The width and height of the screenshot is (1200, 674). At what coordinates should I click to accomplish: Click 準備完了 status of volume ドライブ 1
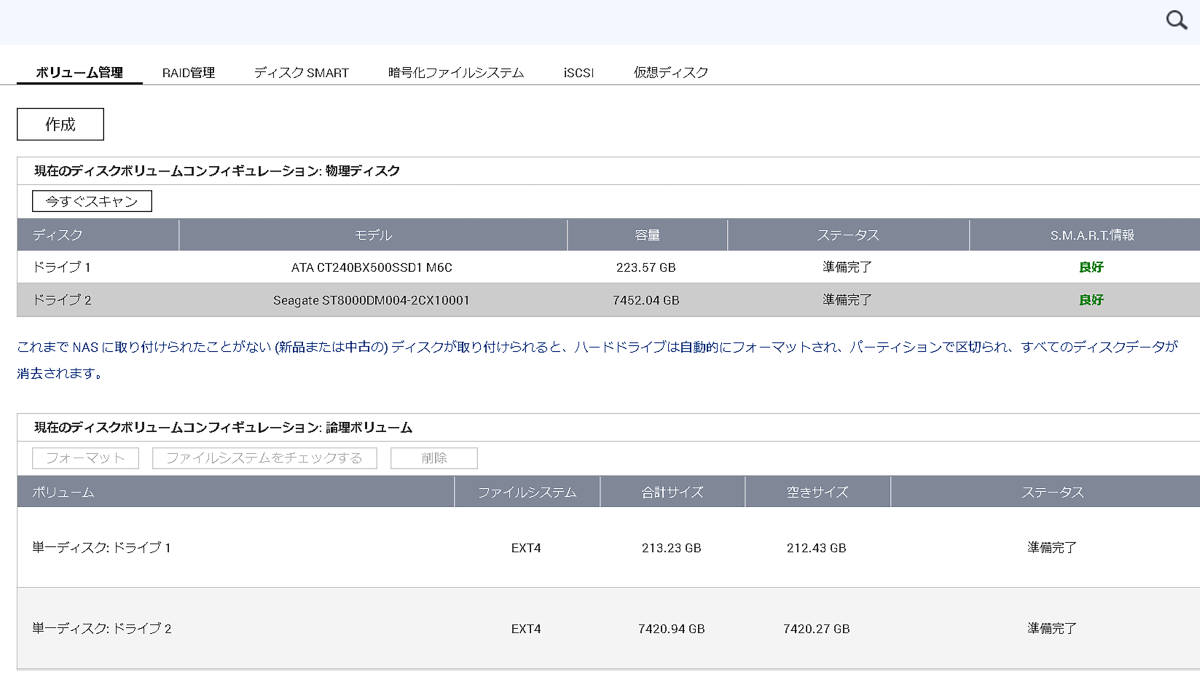pyautogui.click(x=1052, y=548)
